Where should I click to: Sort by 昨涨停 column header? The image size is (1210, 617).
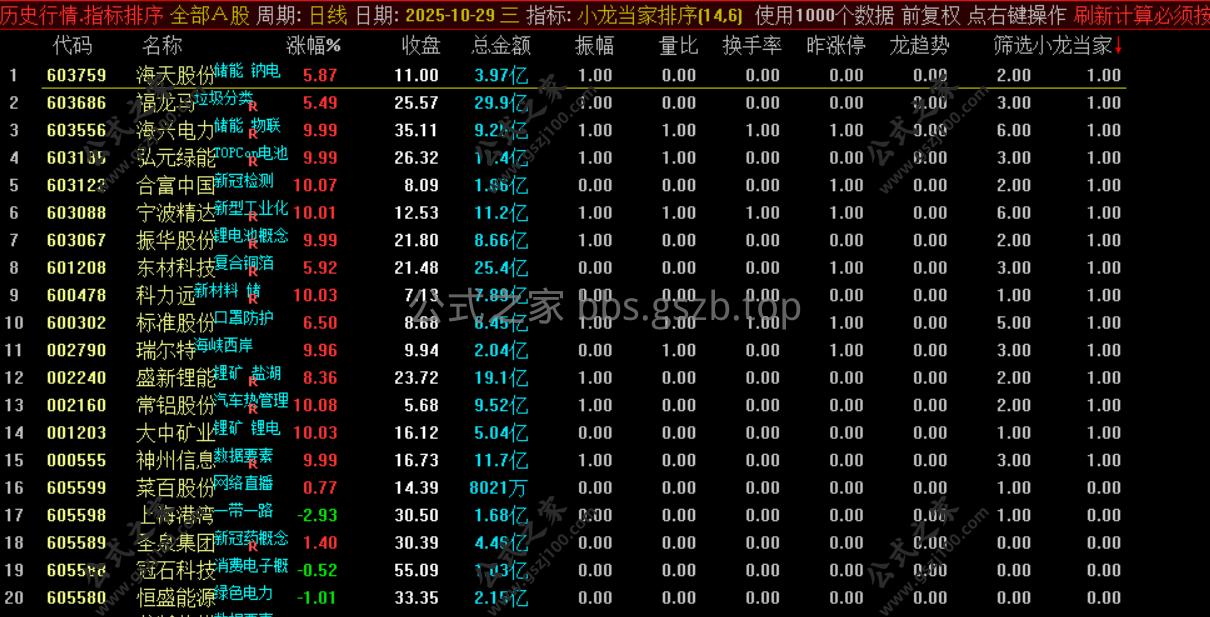pos(836,46)
